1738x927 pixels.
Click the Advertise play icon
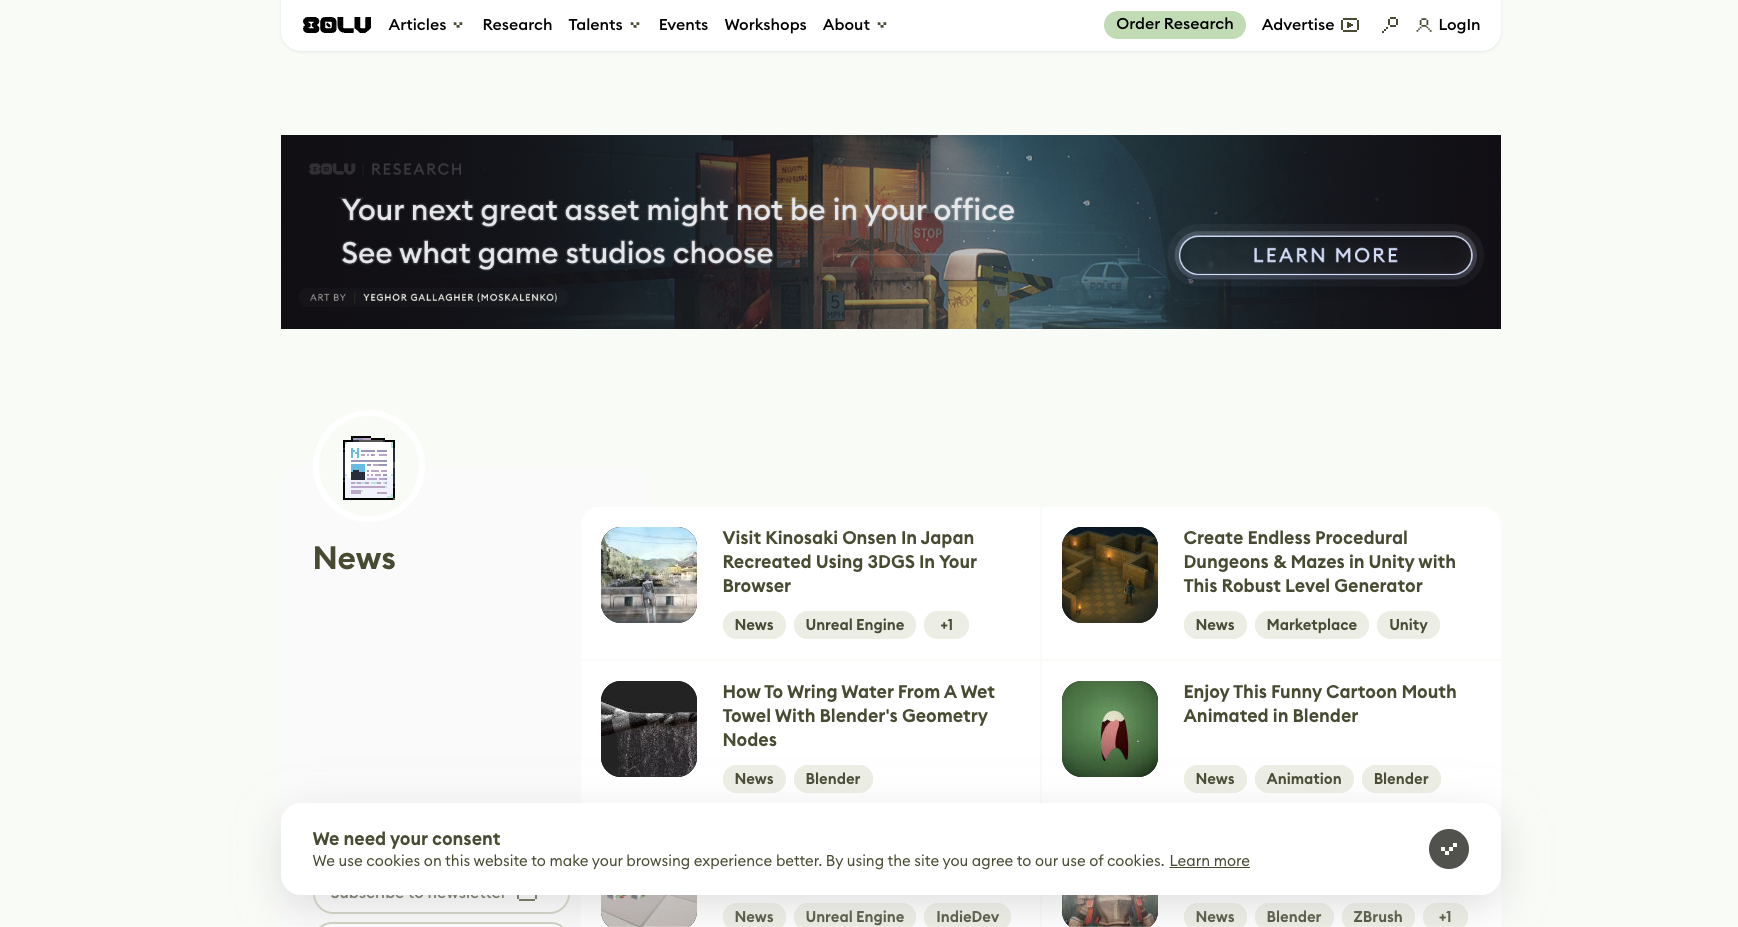[x=1350, y=25]
